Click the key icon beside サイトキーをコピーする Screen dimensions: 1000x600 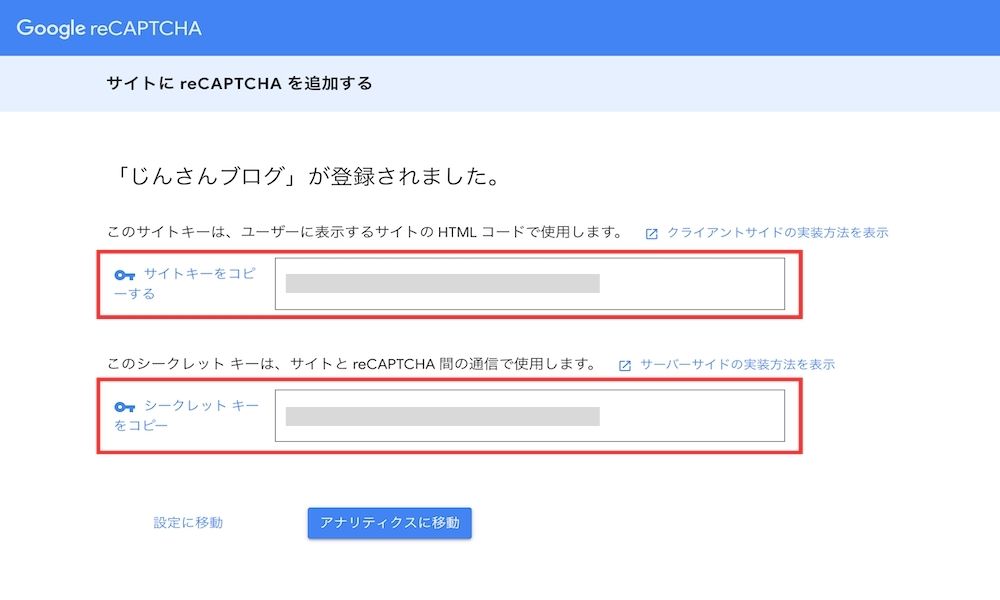point(124,275)
